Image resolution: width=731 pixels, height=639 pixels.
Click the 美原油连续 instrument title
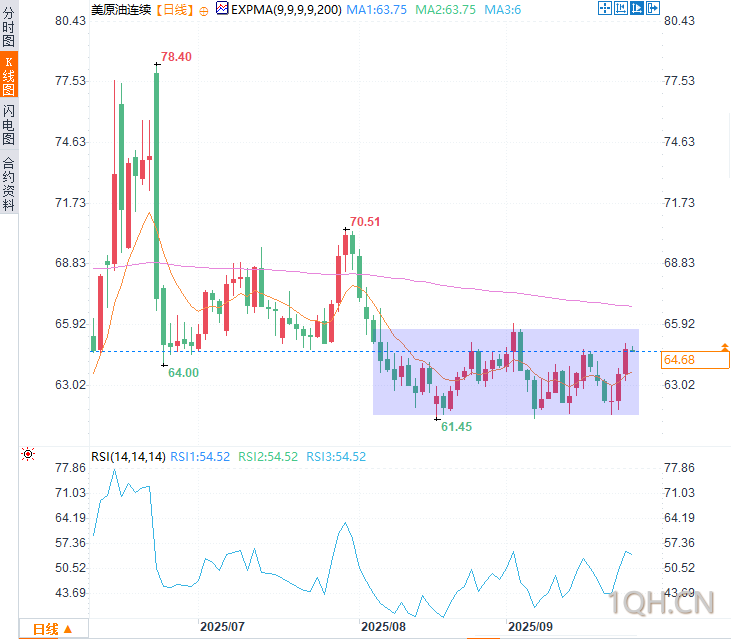point(121,10)
